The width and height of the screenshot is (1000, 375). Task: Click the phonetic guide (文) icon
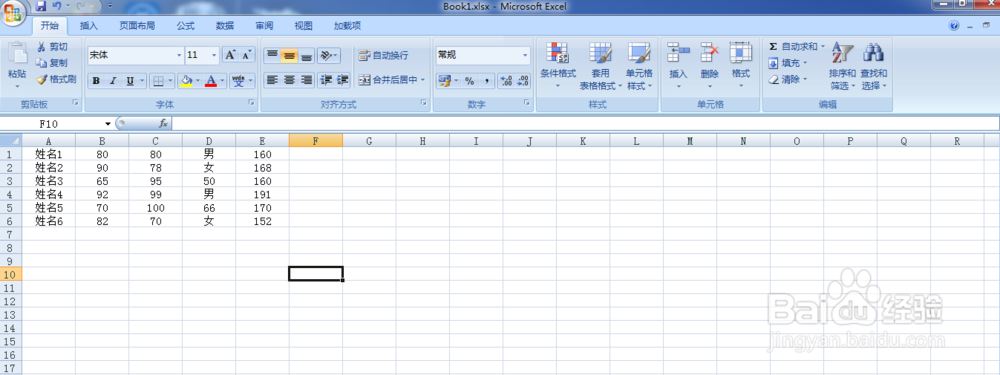pos(239,81)
